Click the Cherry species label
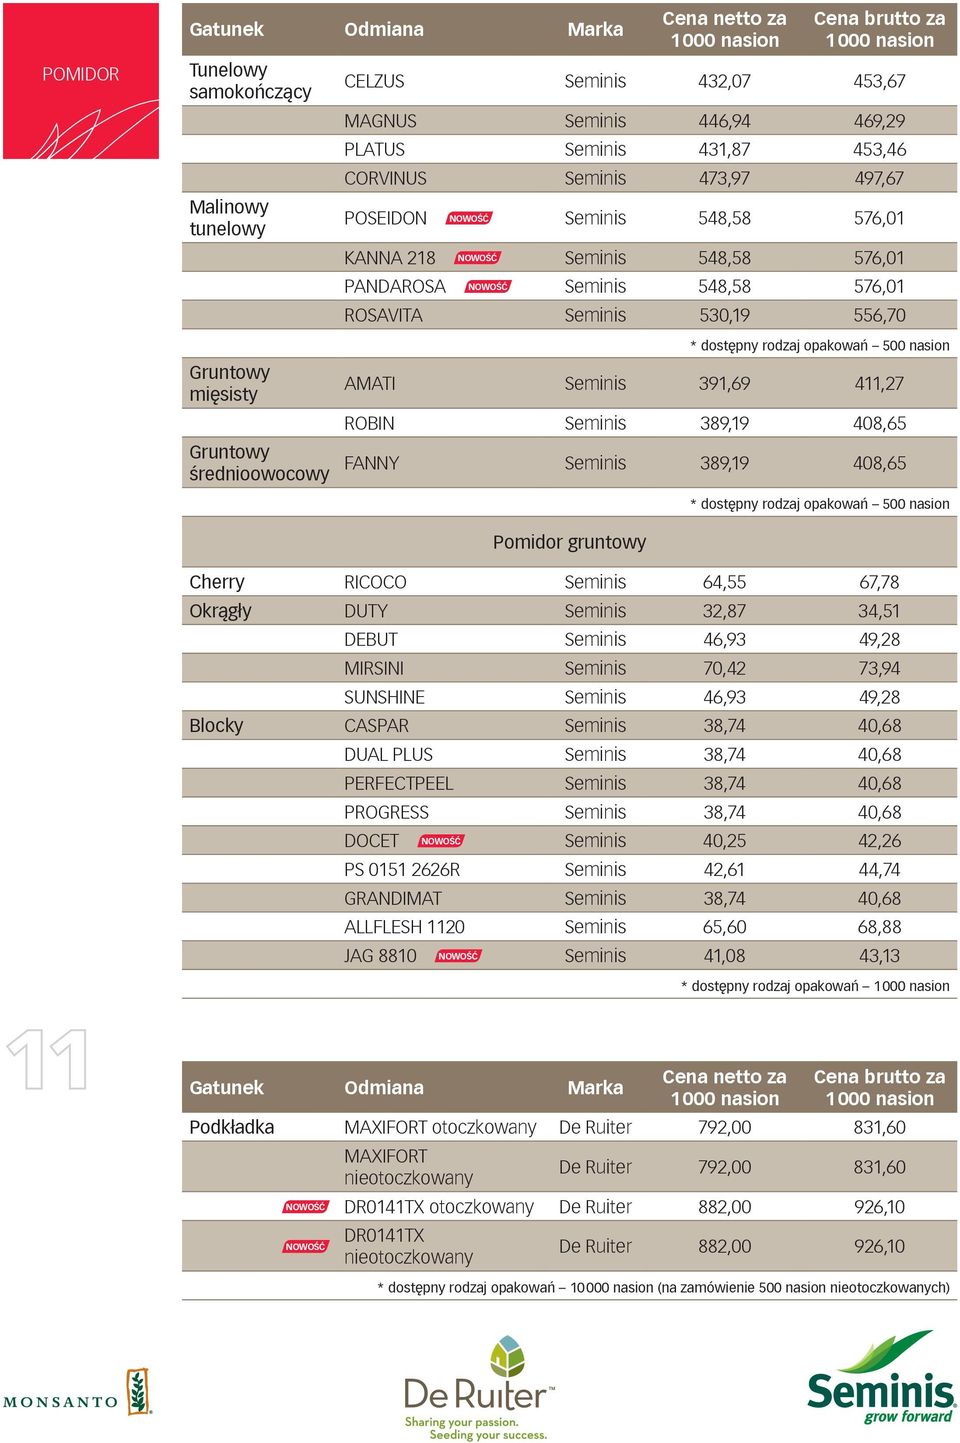Image resolution: width=960 pixels, height=1443 pixels. point(217,582)
